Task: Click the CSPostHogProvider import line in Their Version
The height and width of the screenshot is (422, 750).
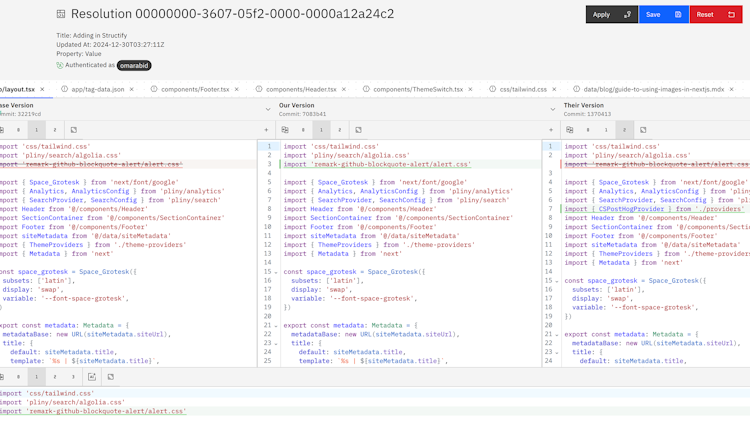Action: 654,209
